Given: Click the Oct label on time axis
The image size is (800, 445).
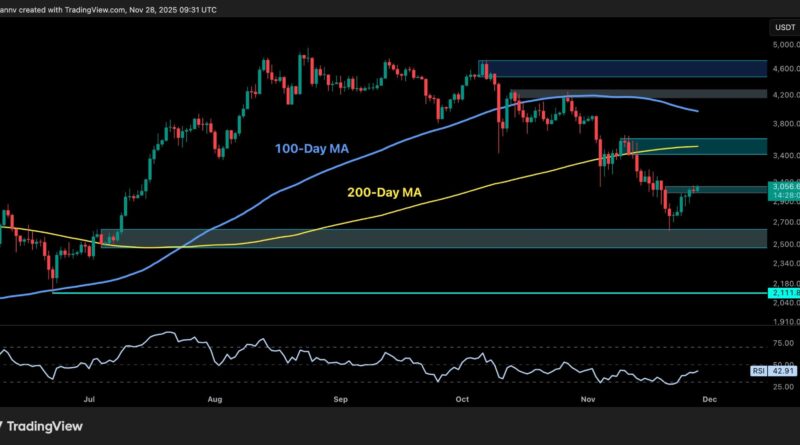Looking at the screenshot, I should coord(462,398).
